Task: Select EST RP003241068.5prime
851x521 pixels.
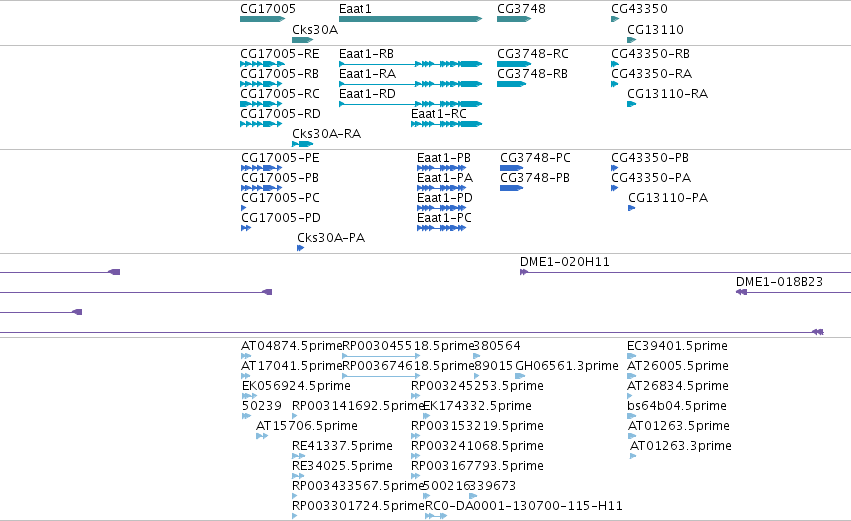Action: click(478, 447)
